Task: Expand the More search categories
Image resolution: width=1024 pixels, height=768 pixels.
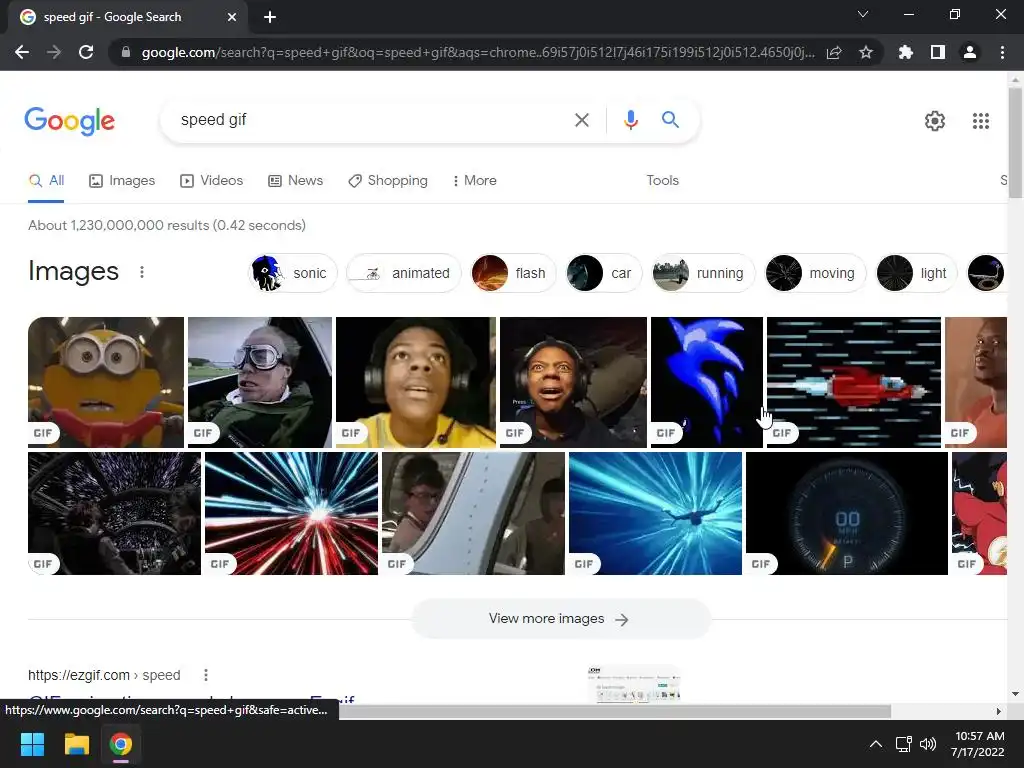Action: [475, 181]
